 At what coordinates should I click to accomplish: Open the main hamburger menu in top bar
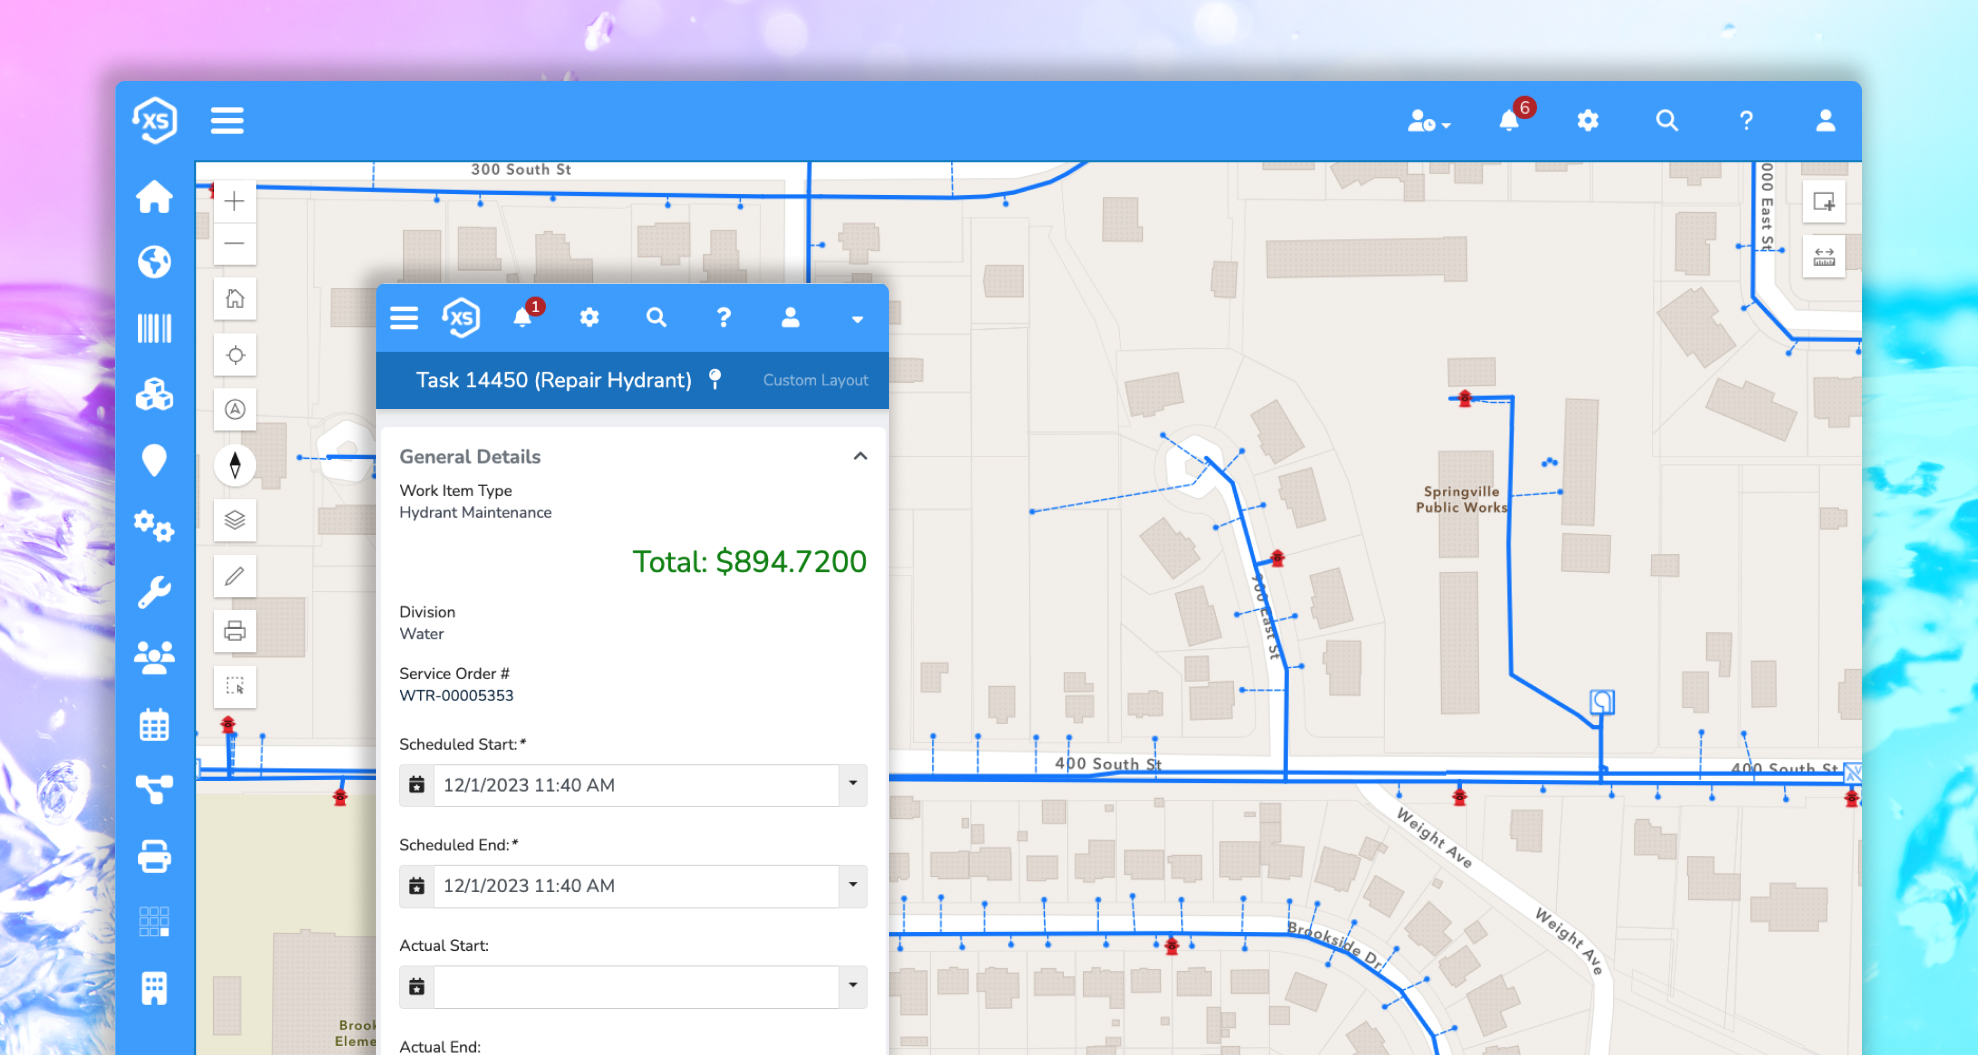(x=227, y=121)
